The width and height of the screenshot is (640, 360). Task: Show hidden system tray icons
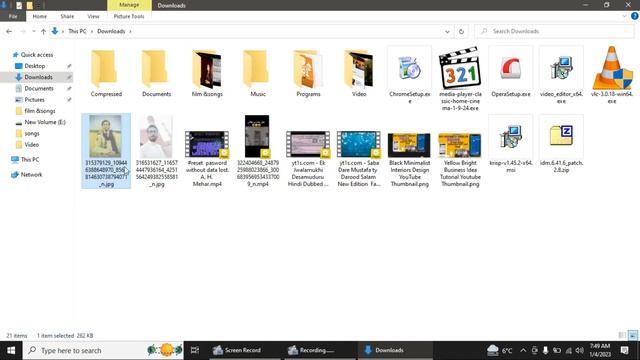click(x=523, y=350)
